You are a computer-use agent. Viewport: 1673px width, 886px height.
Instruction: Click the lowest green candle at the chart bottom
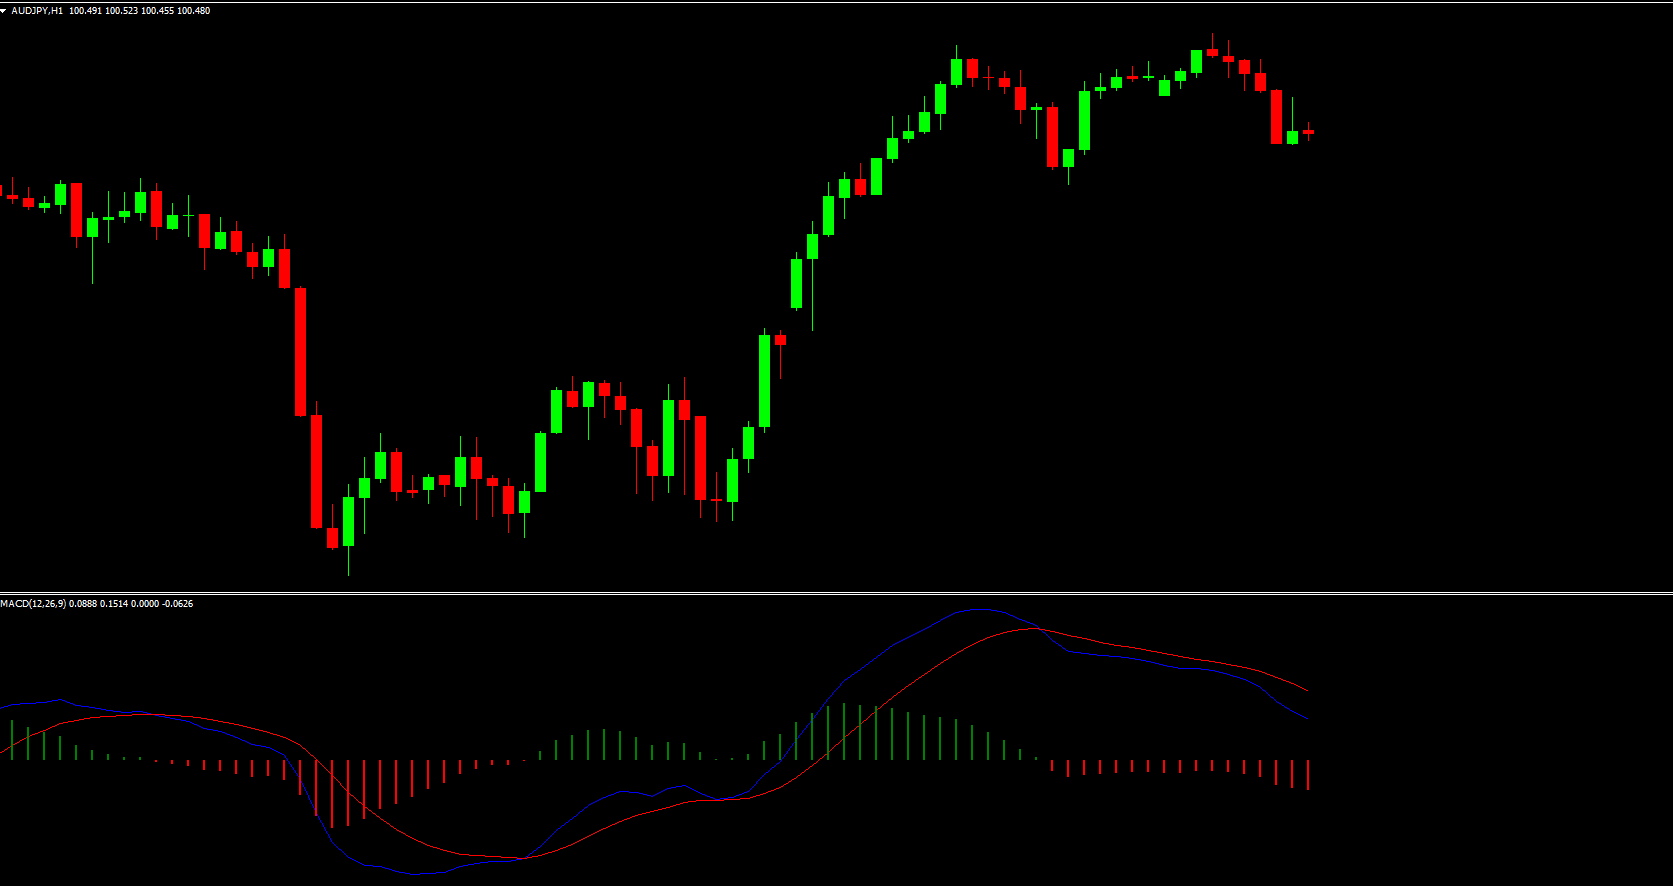pos(348,521)
